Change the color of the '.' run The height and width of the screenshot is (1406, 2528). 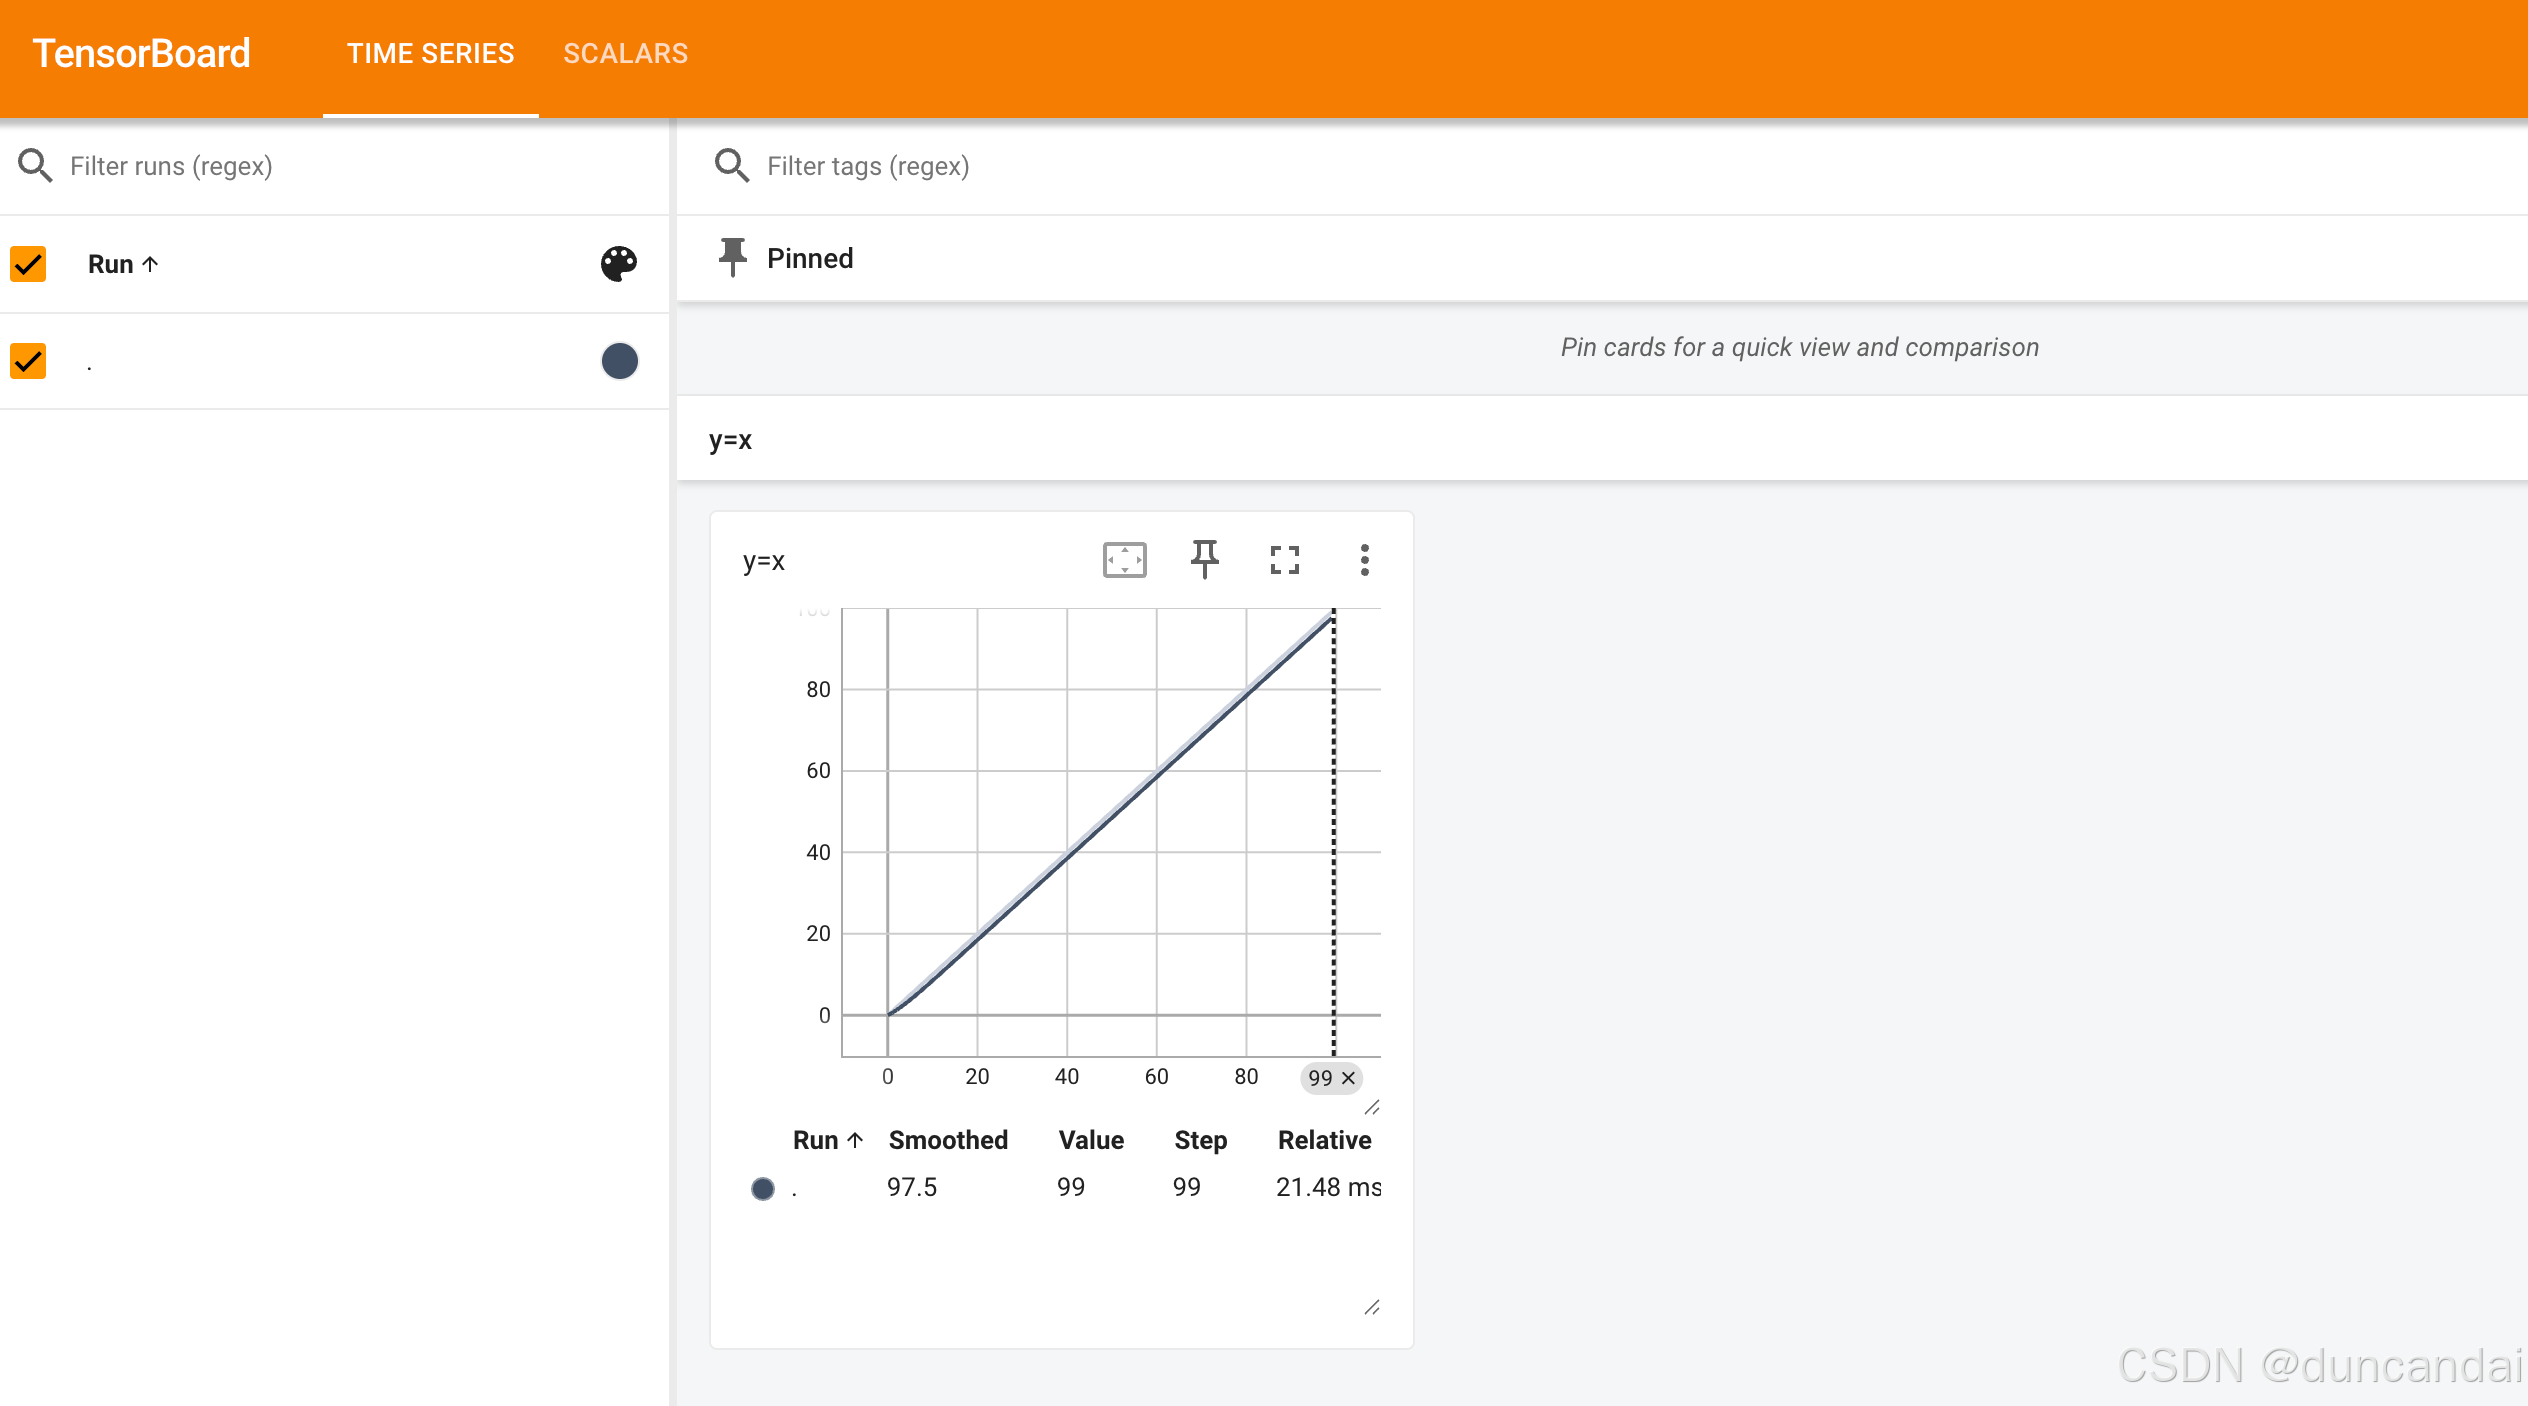click(x=619, y=361)
